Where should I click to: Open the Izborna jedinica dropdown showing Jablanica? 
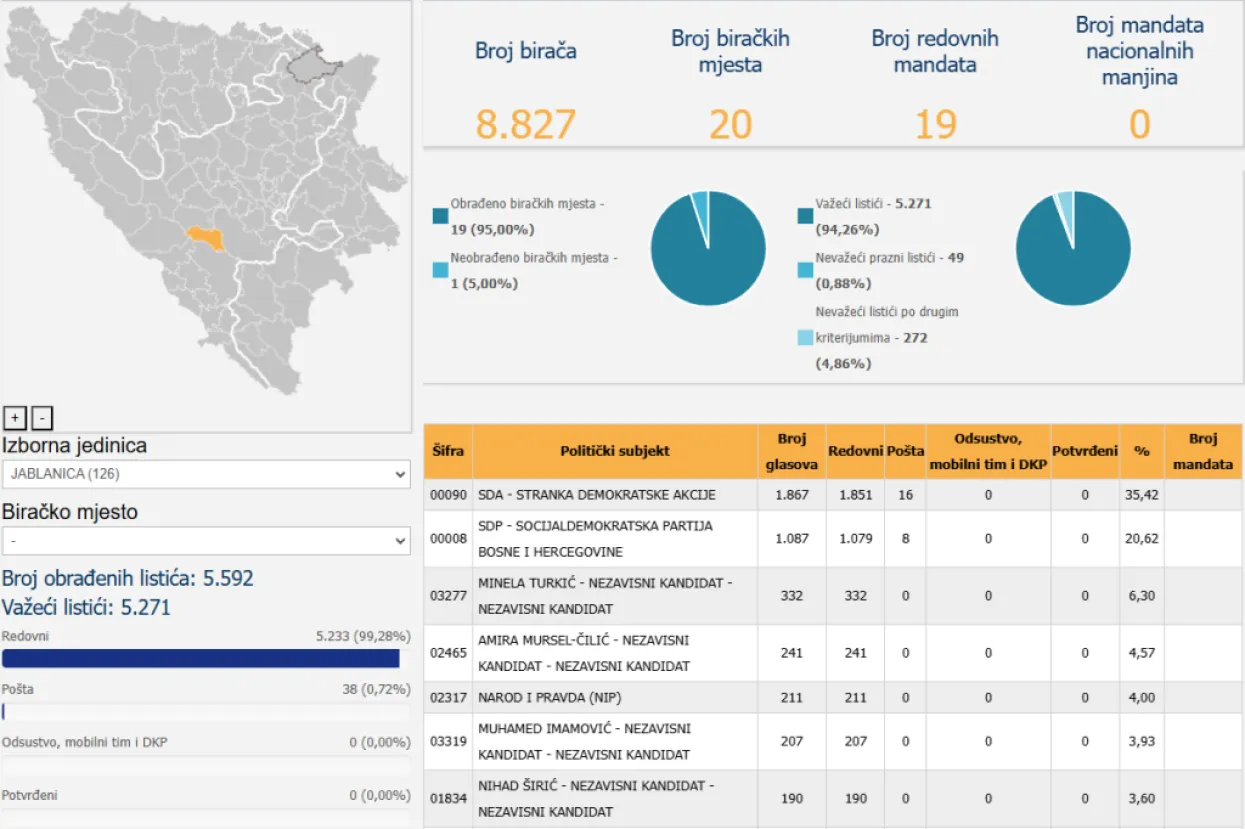(x=206, y=474)
